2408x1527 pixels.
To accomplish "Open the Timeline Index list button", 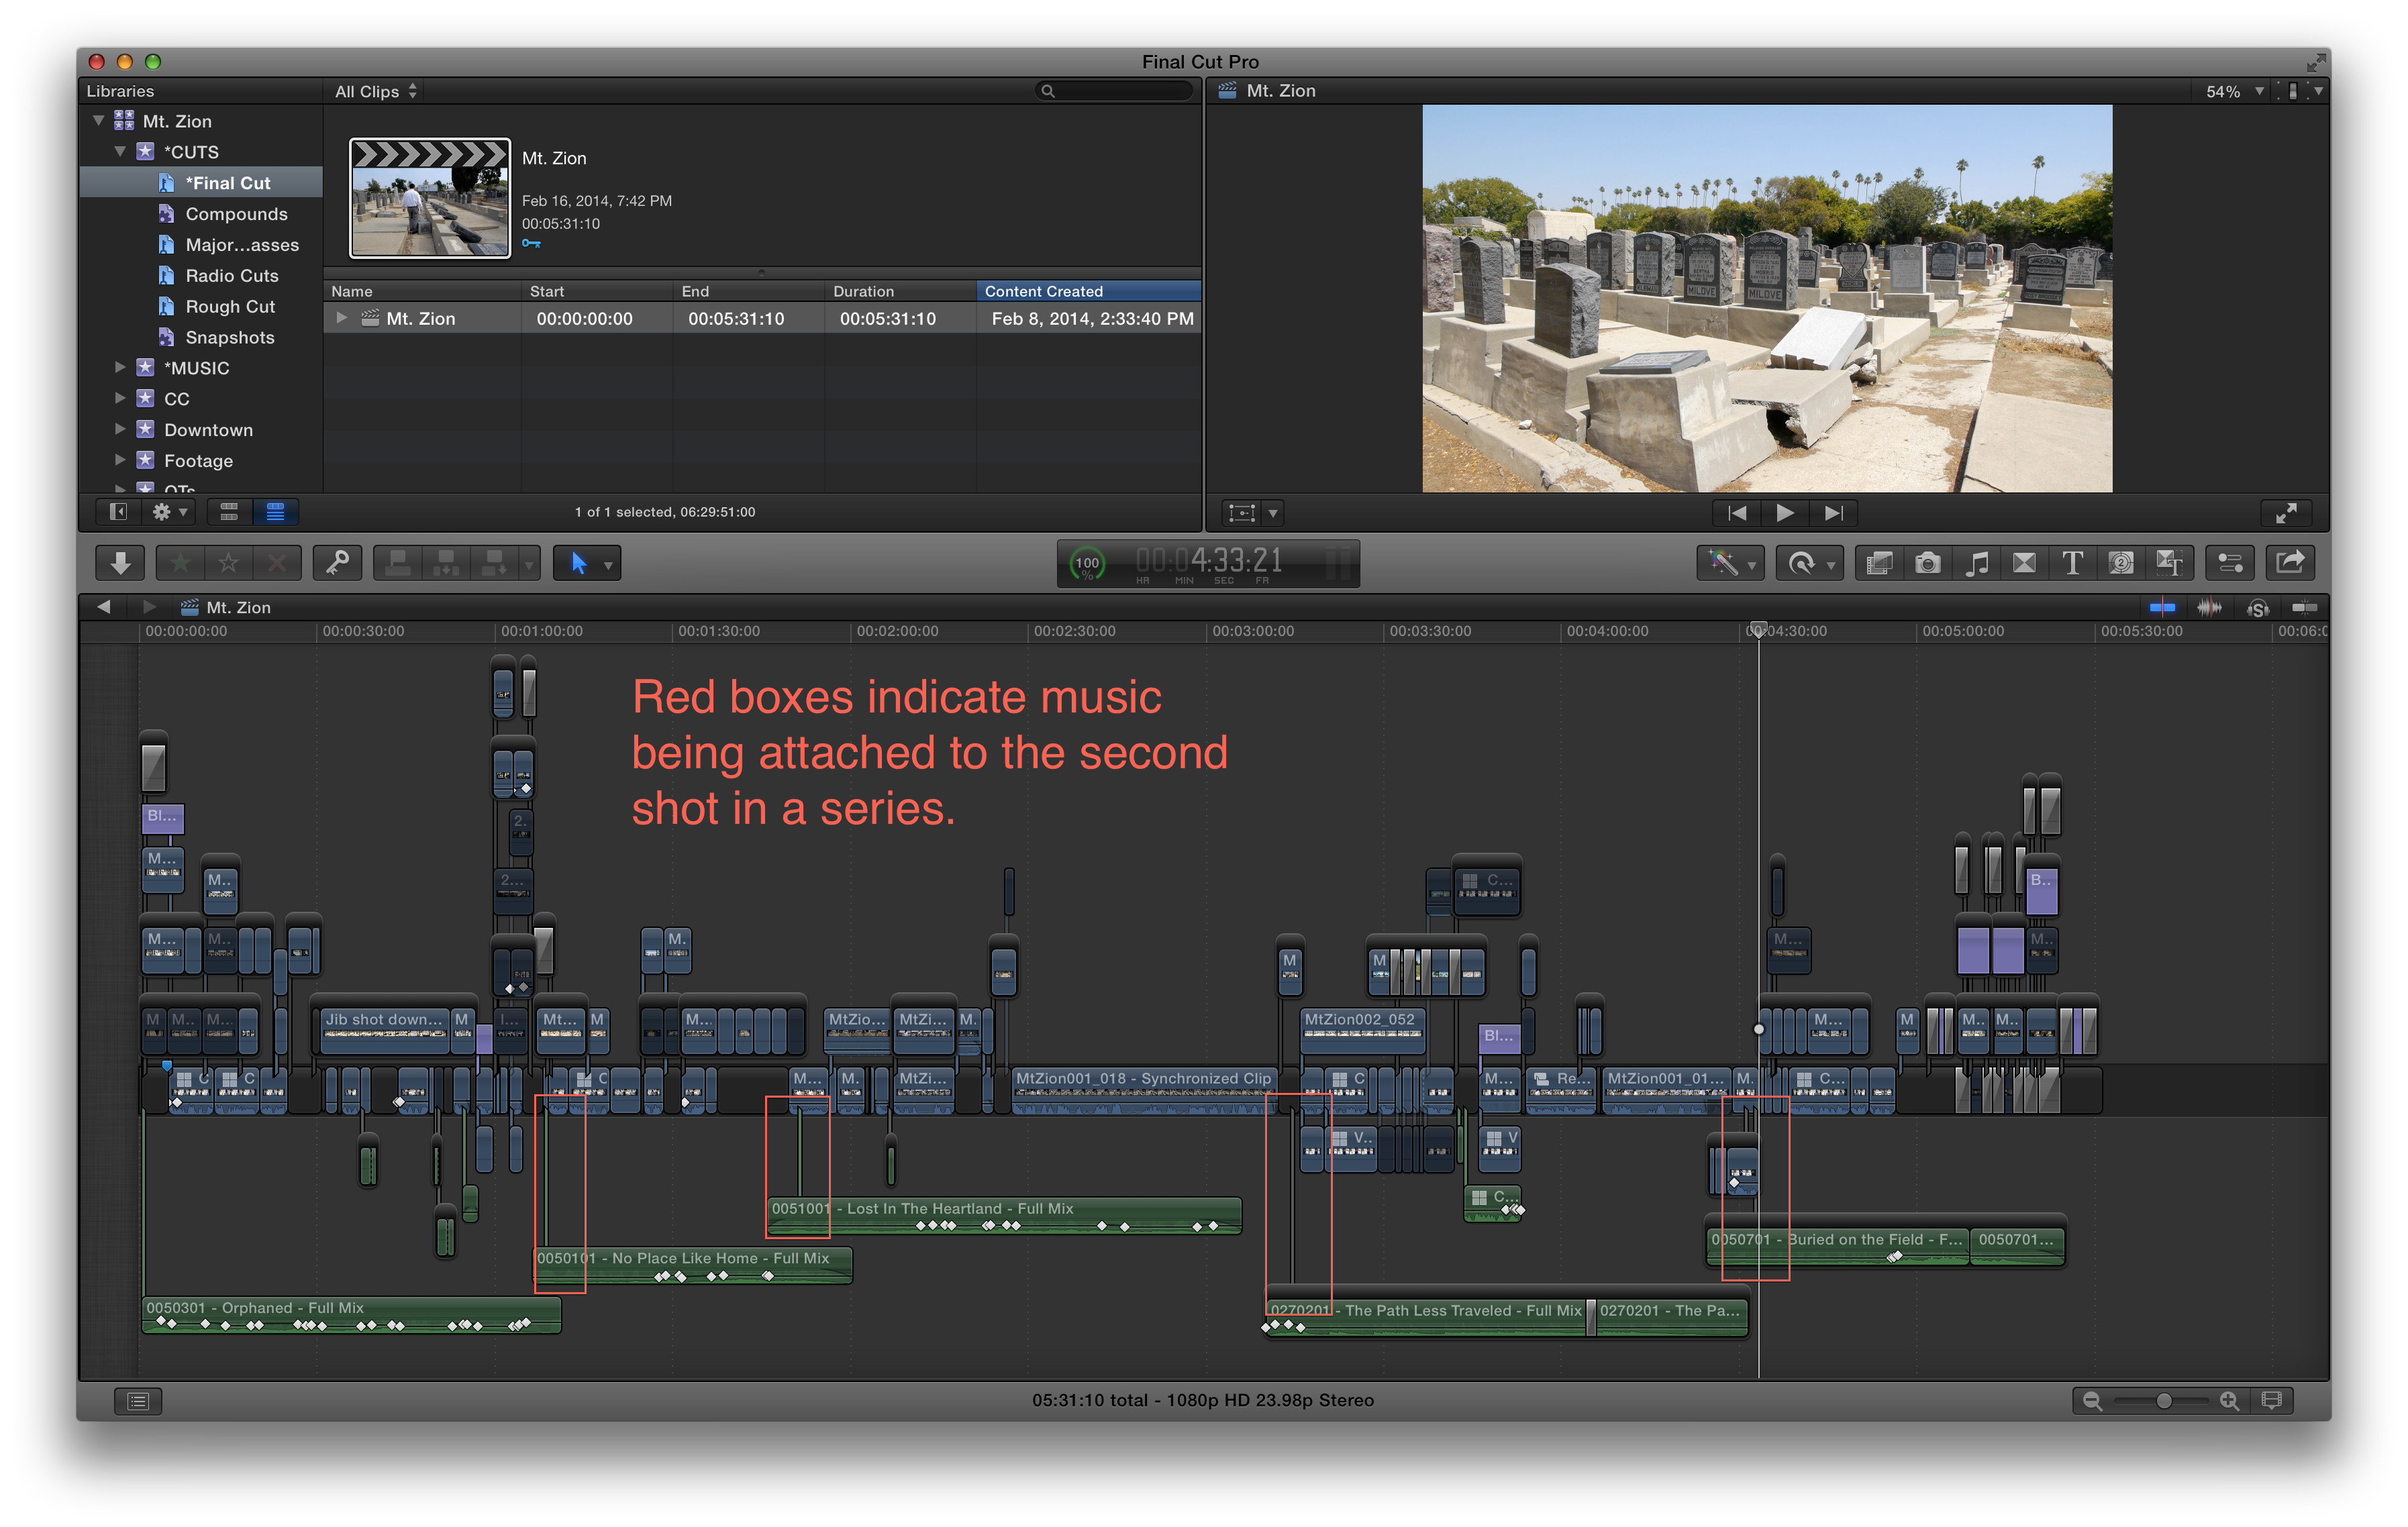I will (x=138, y=1401).
